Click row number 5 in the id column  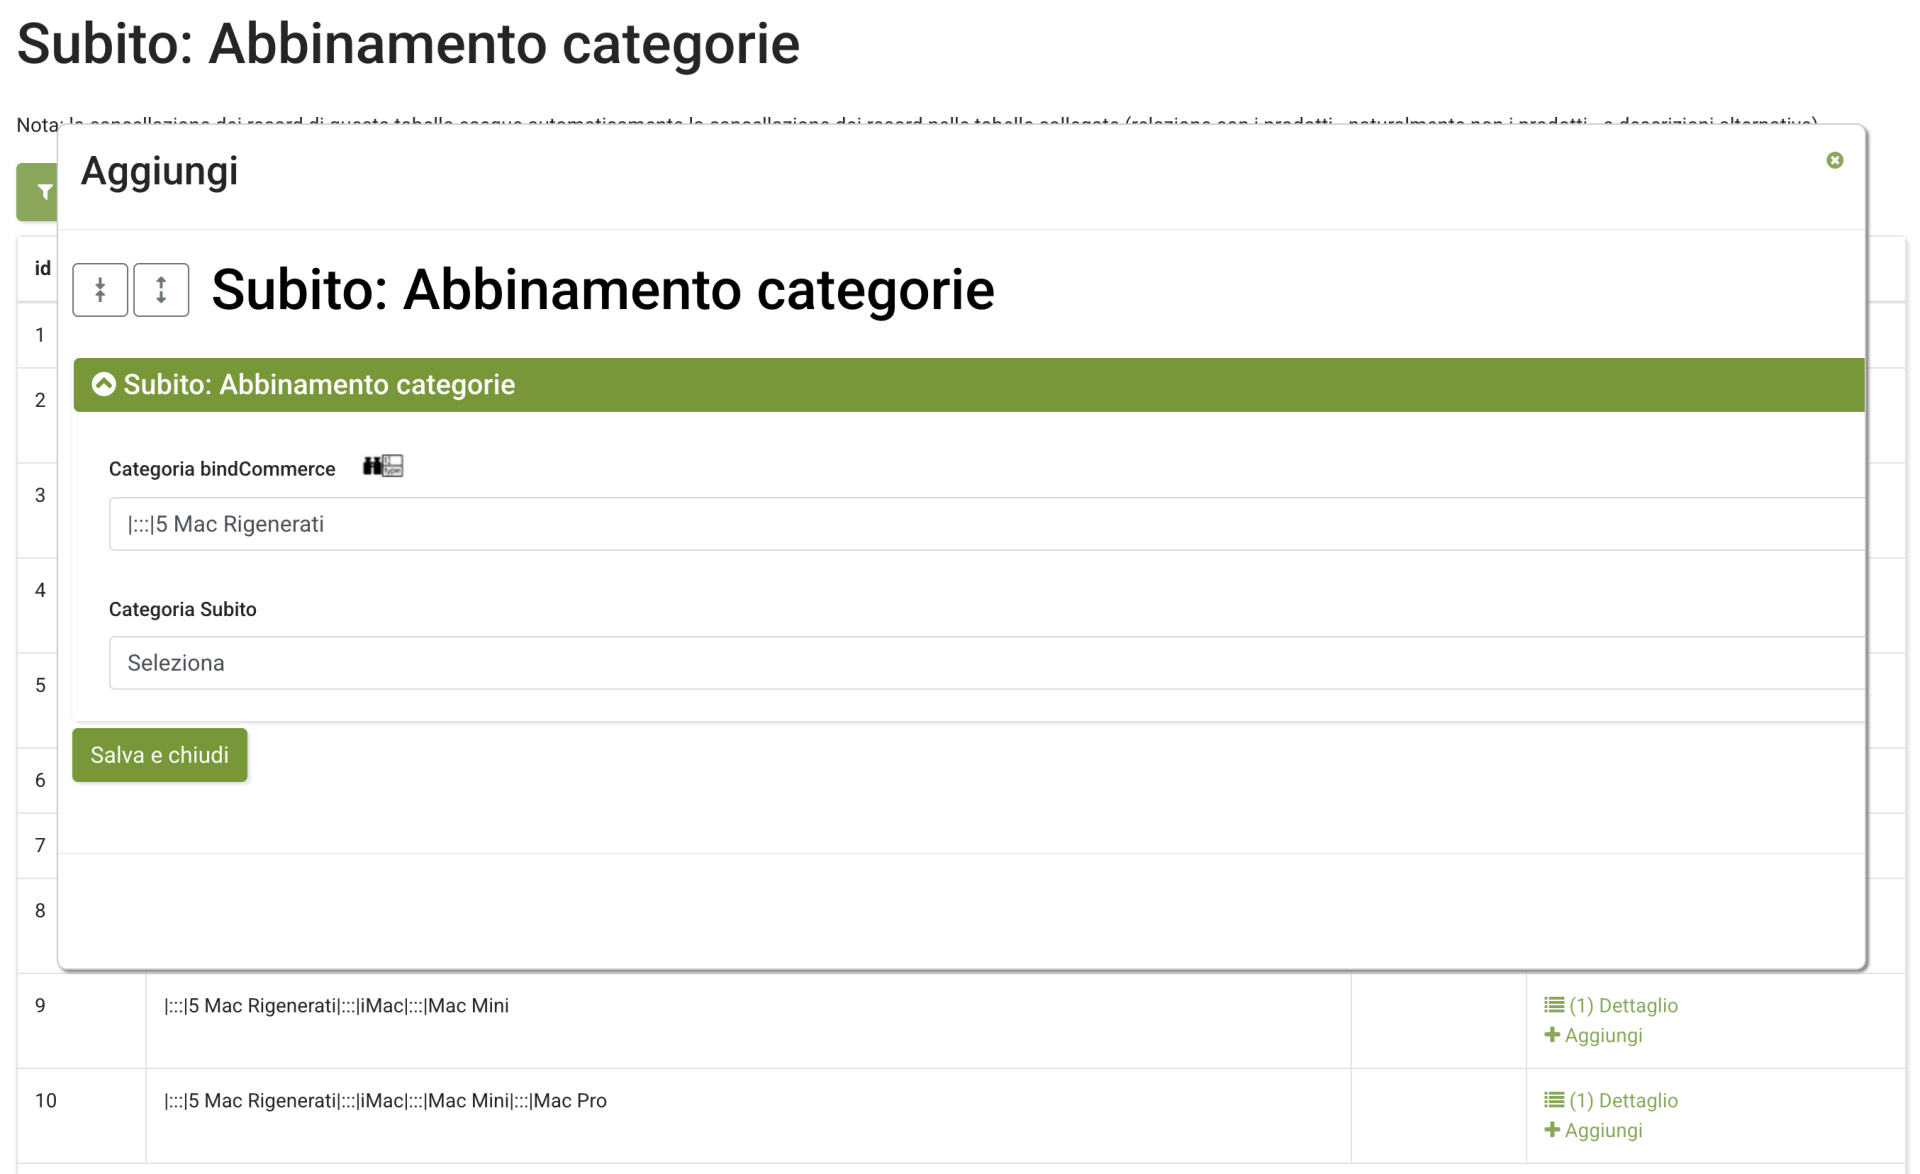40,685
